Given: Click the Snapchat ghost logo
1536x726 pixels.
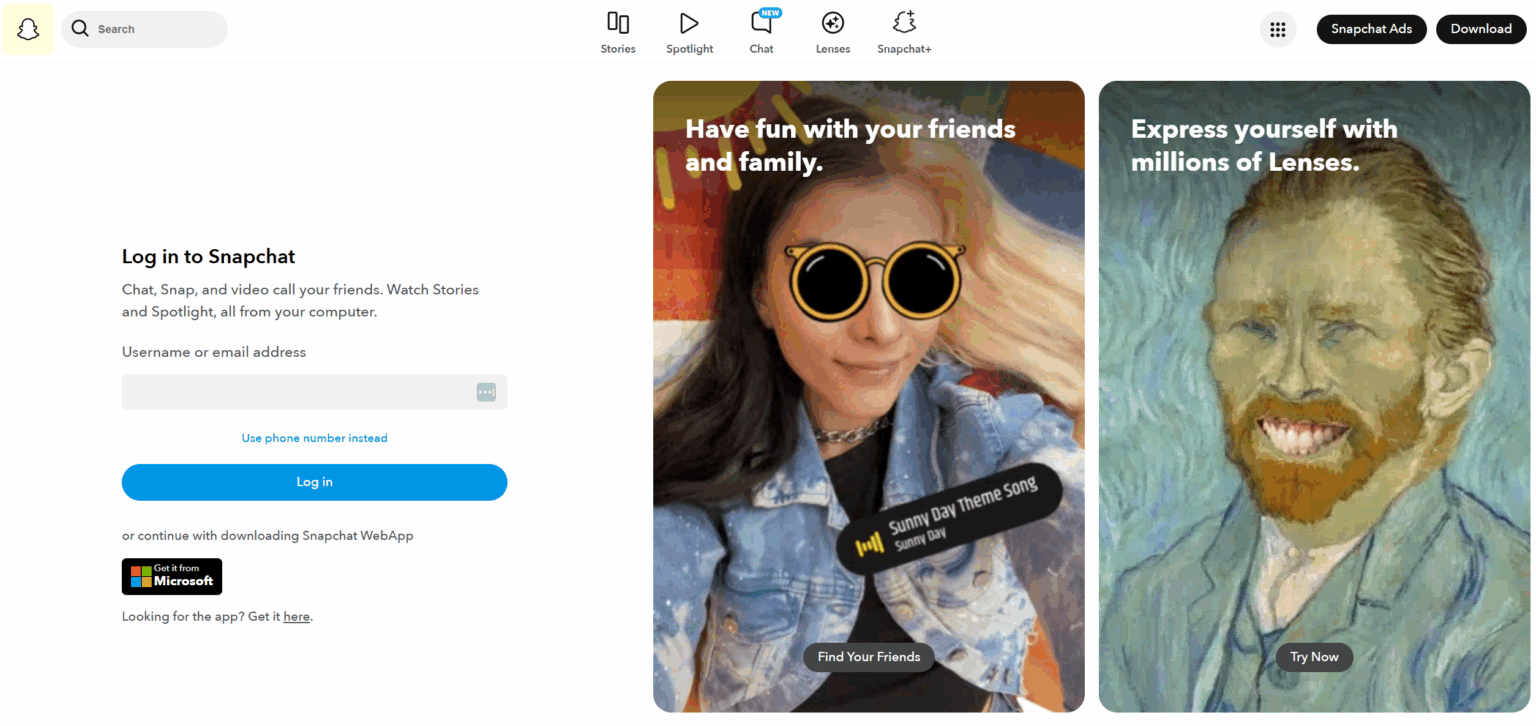Looking at the screenshot, I should tap(28, 28).
